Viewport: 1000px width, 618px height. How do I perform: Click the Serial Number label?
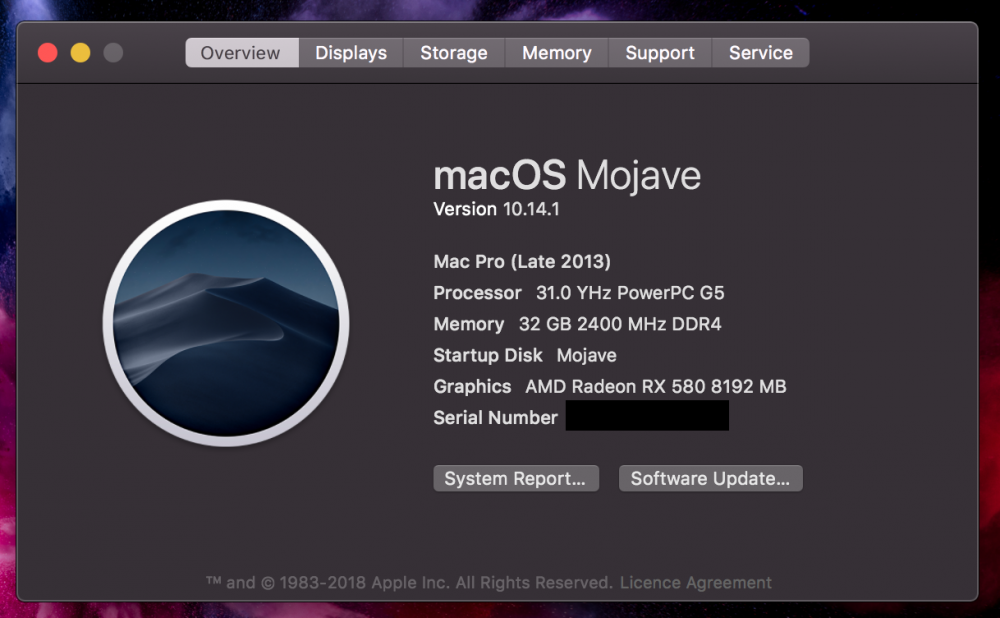pyautogui.click(x=496, y=418)
